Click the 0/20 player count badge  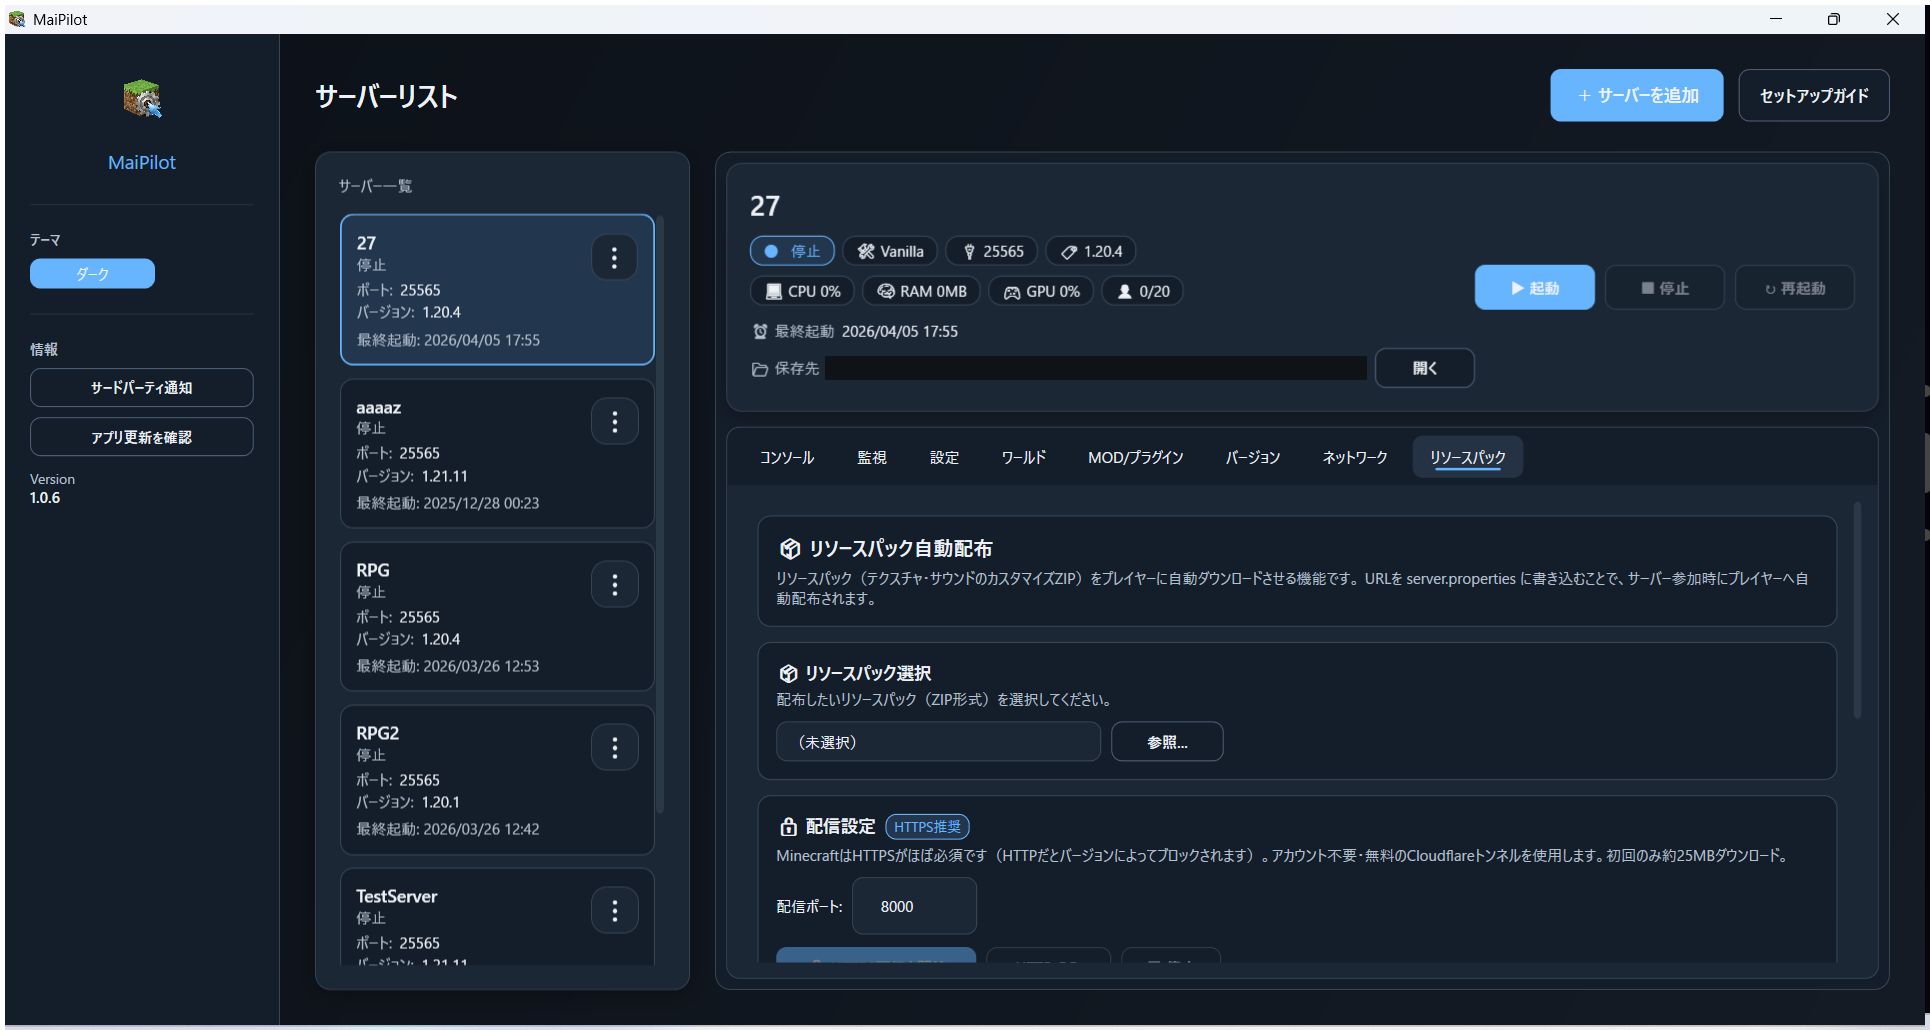coord(1142,291)
